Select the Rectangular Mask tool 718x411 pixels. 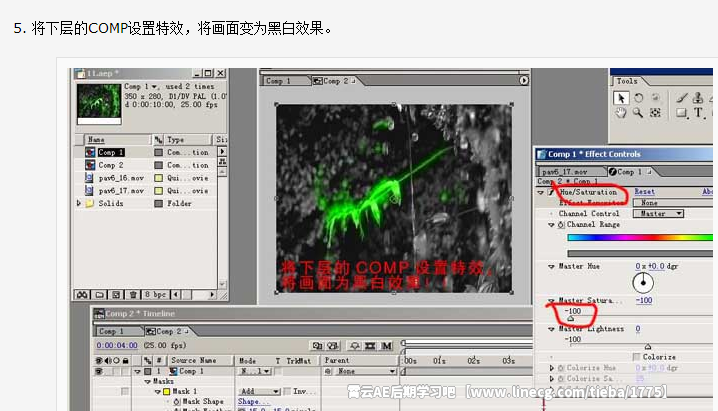pyautogui.click(x=682, y=113)
